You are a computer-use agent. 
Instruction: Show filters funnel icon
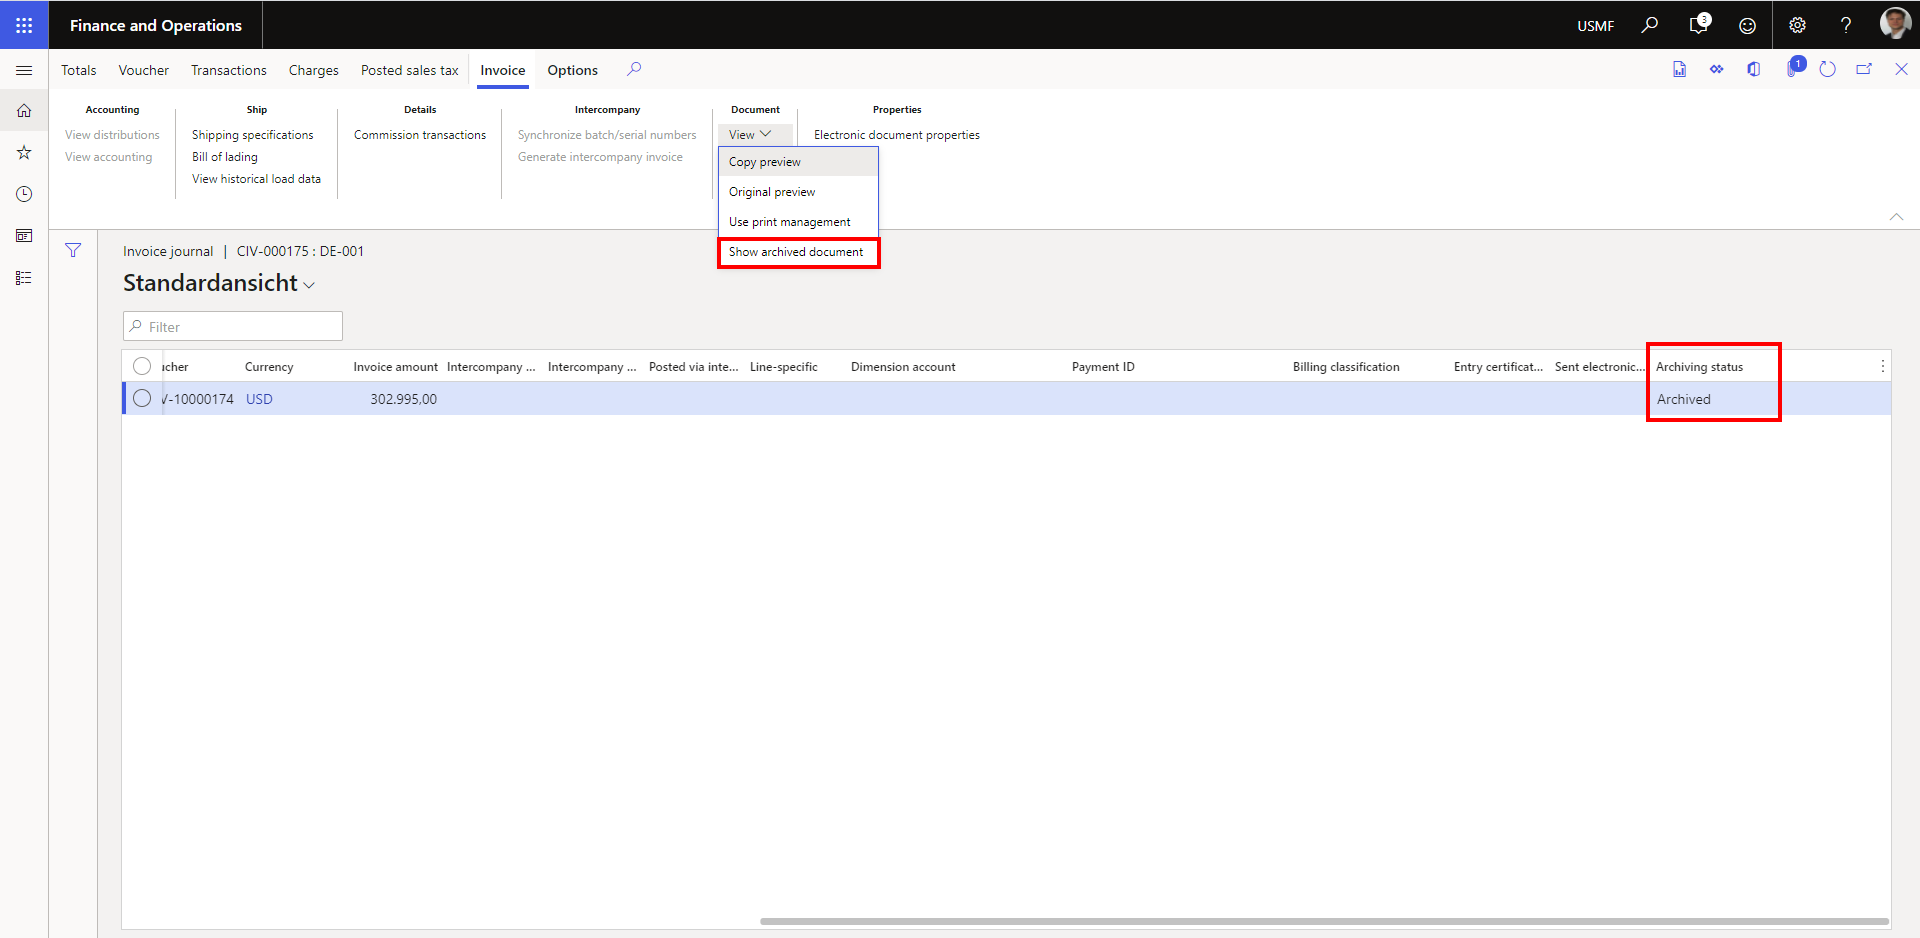tap(73, 250)
